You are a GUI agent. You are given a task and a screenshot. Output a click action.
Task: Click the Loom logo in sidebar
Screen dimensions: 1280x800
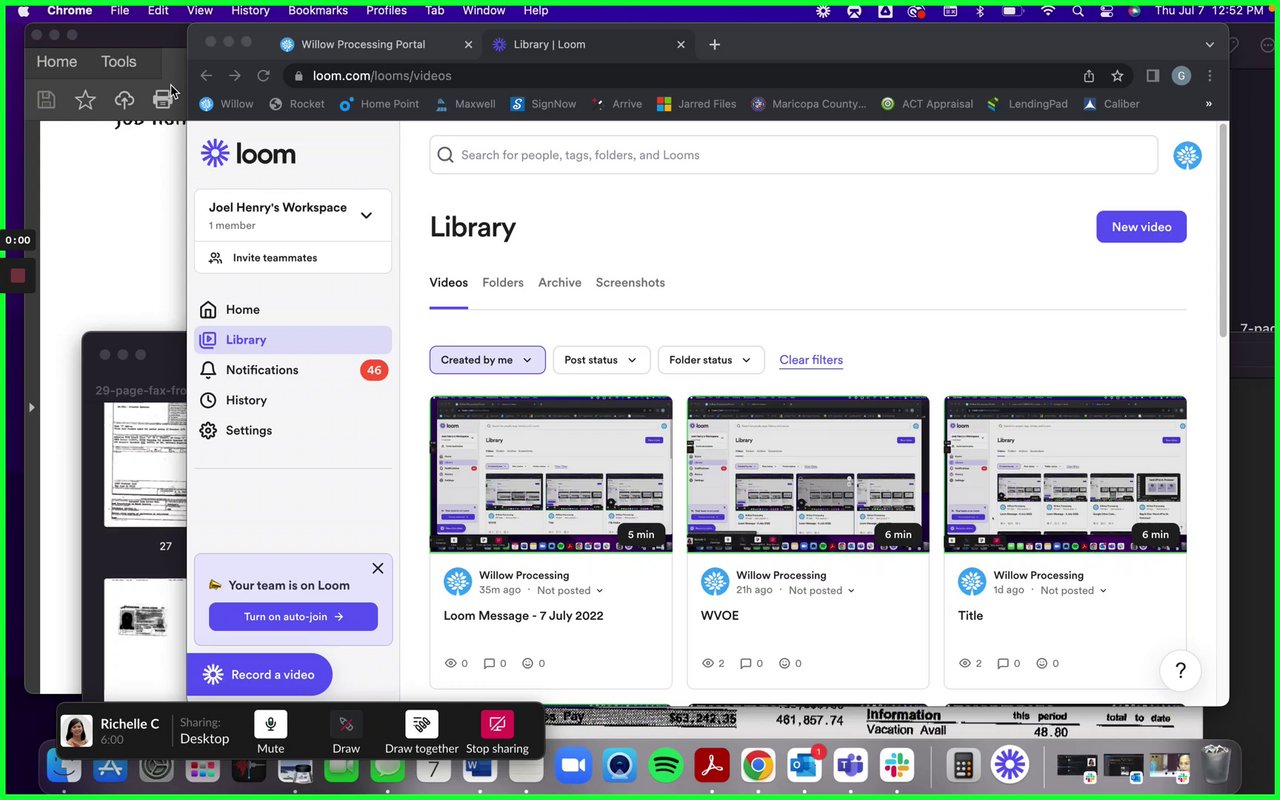248,154
